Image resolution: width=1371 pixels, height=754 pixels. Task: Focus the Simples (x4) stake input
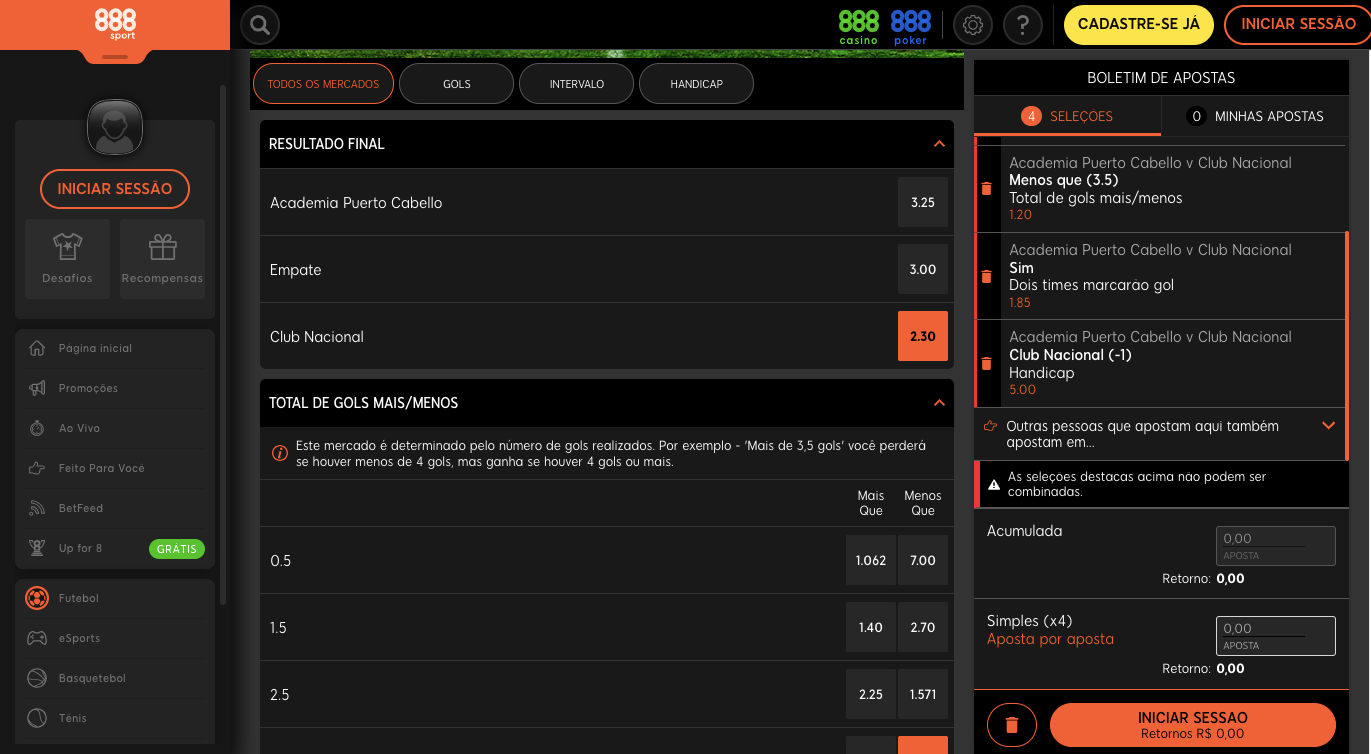click(1276, 636)
